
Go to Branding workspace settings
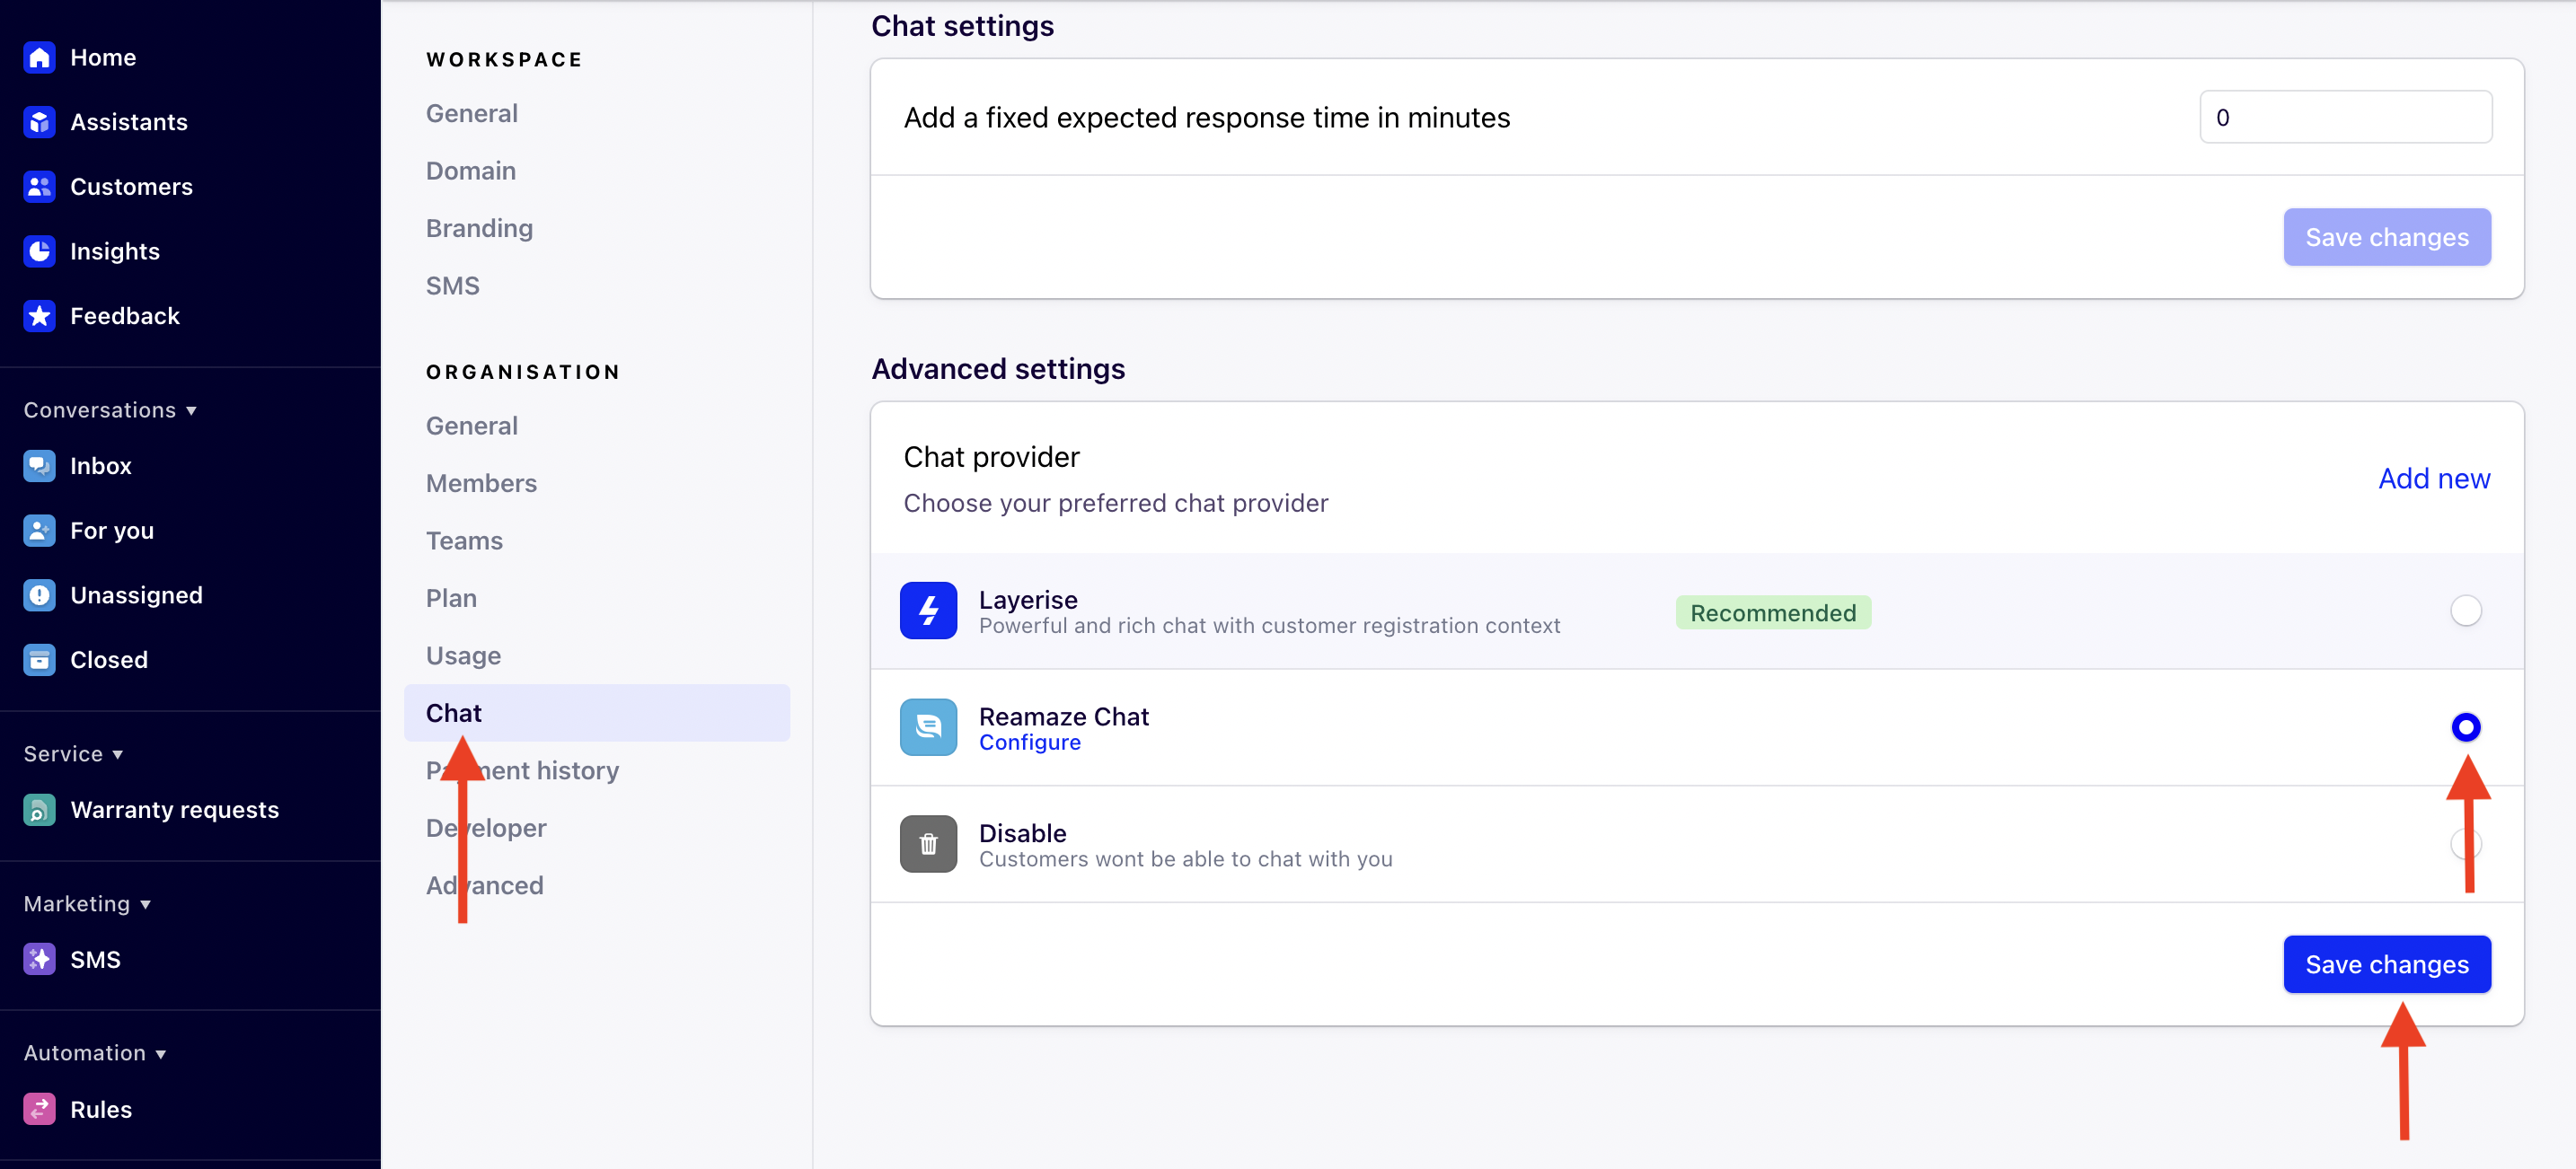tap(479, 228)
